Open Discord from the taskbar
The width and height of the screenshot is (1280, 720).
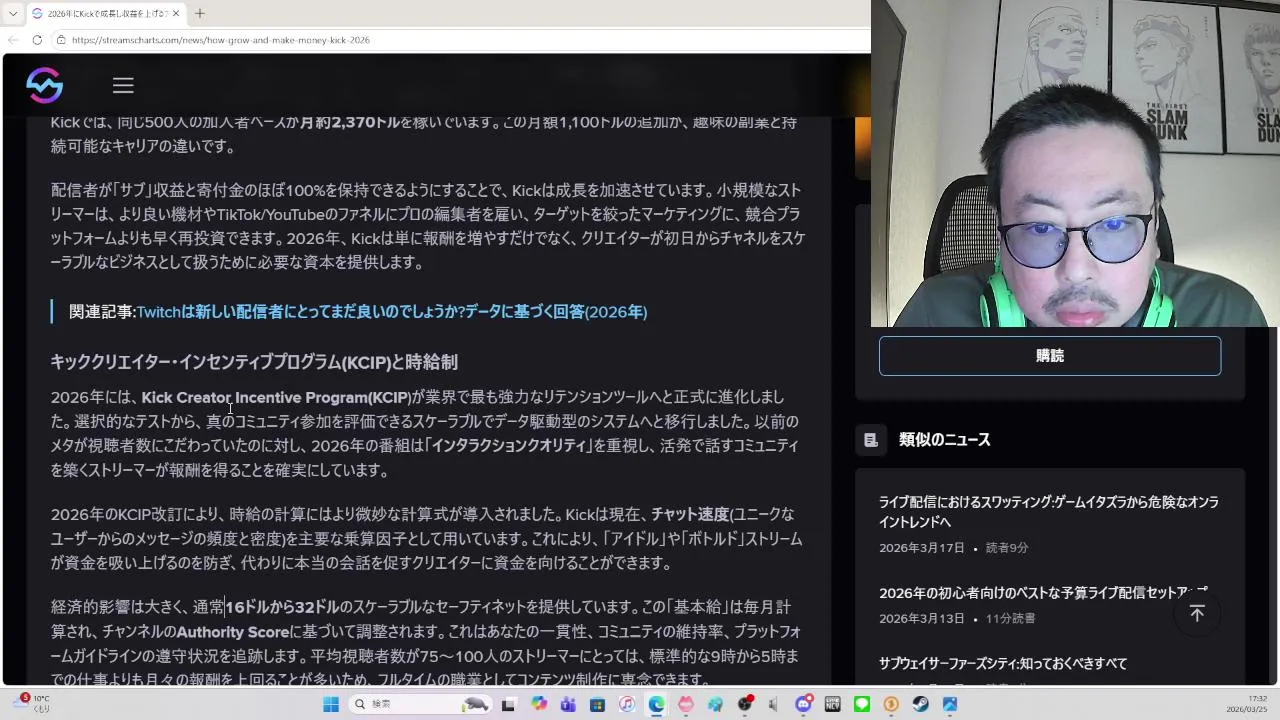[803, 704]
